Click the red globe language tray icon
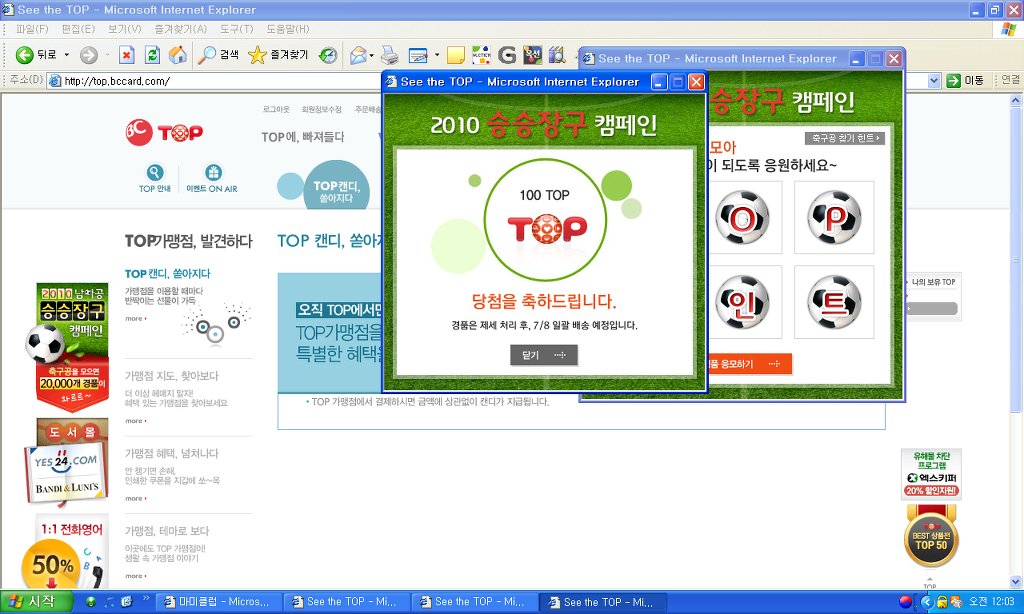The height and width of the screenshot is (614, 1024). pyautogui.click(x=906, y=602)
